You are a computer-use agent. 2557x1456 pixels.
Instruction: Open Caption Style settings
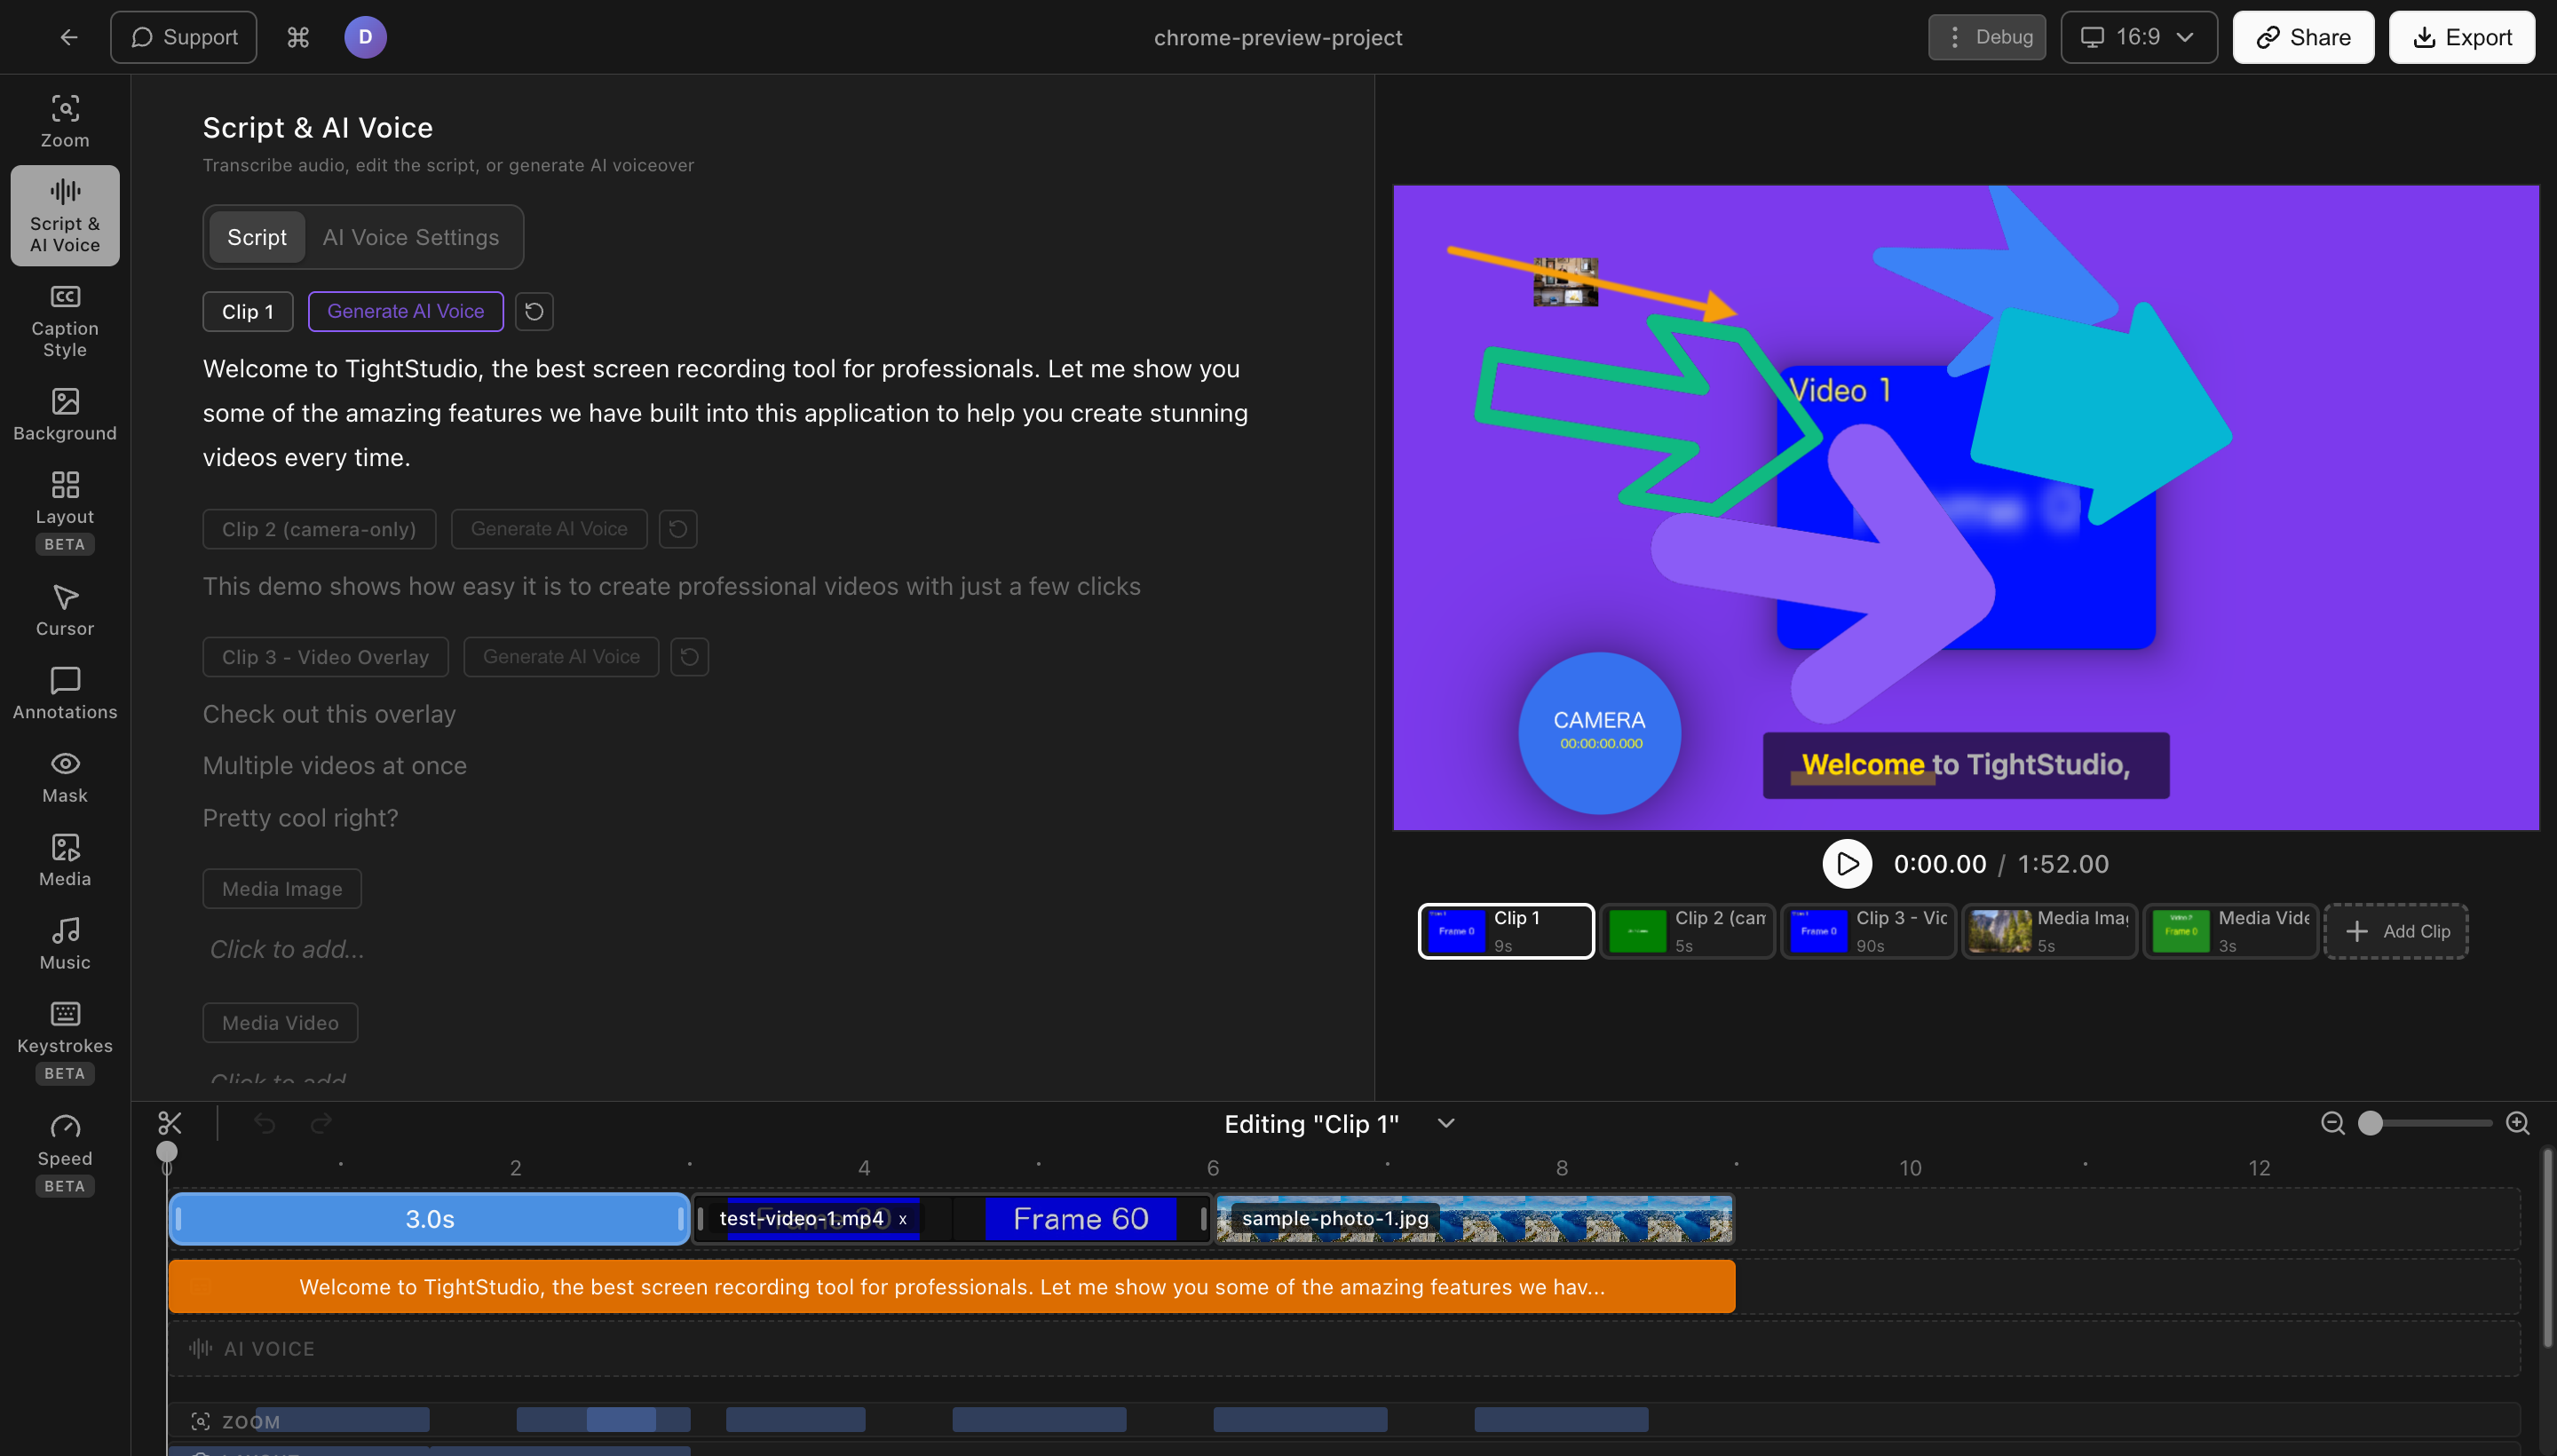click(65, 321)
